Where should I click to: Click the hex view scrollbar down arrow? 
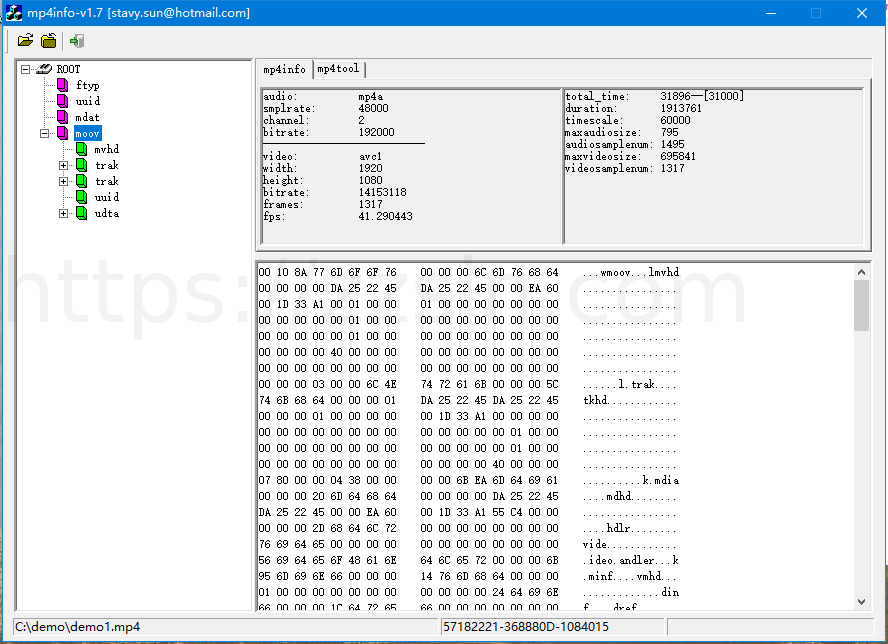861,602
